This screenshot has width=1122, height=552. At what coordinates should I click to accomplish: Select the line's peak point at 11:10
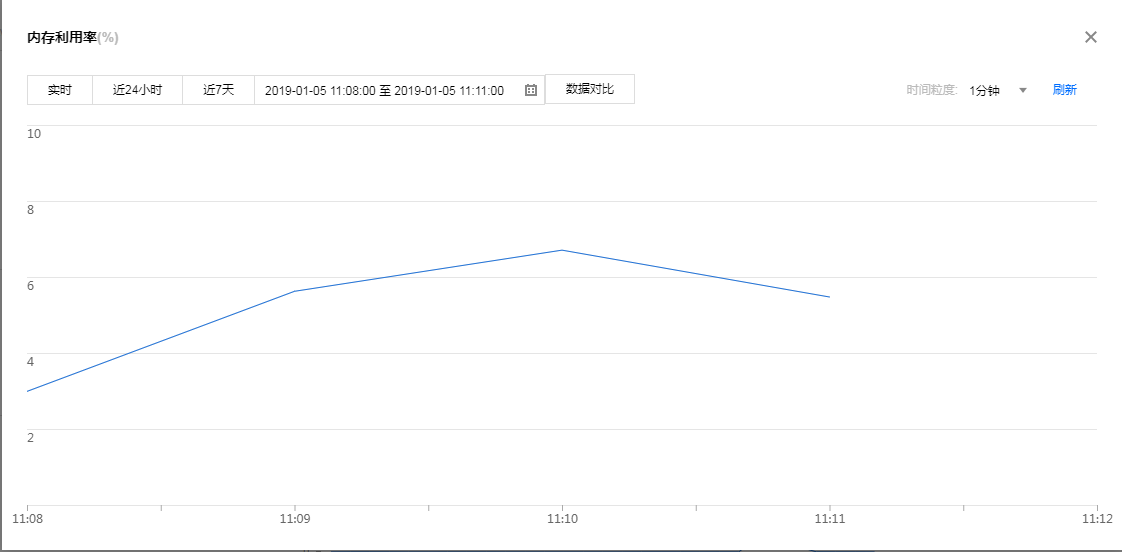(562, 250)
